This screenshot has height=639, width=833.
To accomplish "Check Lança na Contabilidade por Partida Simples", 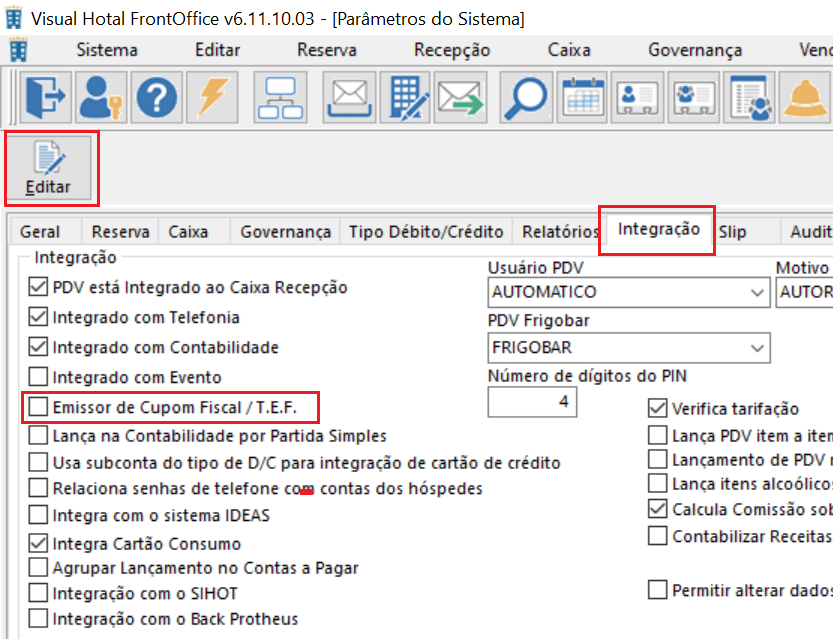I will [38, 436].
